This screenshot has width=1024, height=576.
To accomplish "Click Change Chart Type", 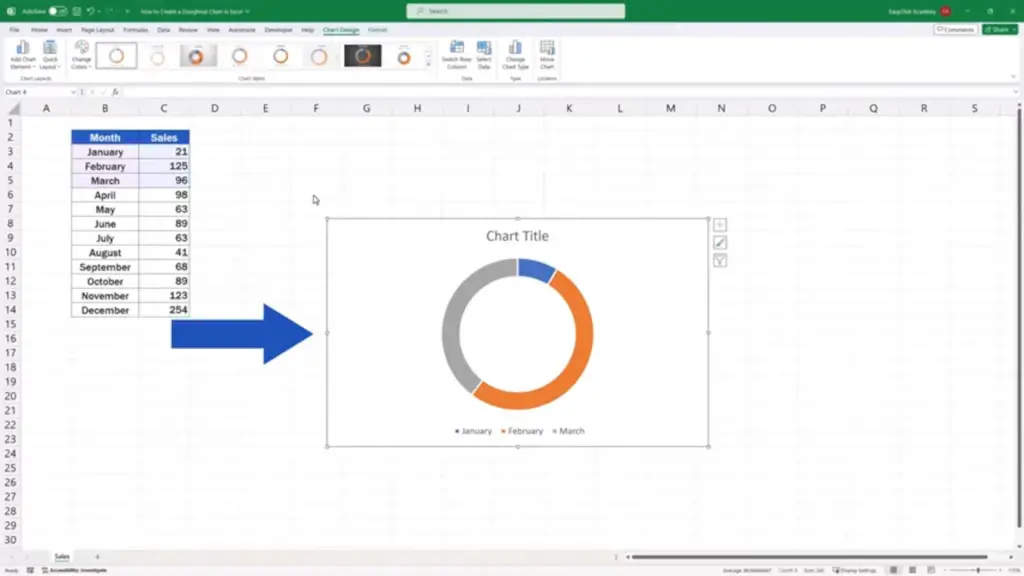I will point(515,56).
